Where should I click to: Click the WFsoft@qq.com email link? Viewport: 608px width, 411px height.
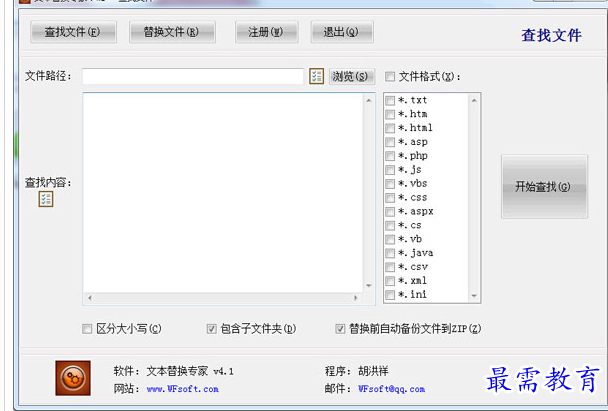point(391,389)
